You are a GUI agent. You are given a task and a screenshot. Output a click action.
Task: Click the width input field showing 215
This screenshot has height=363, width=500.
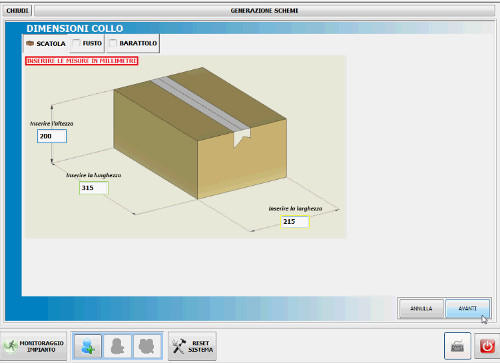[x=295, y=222]
